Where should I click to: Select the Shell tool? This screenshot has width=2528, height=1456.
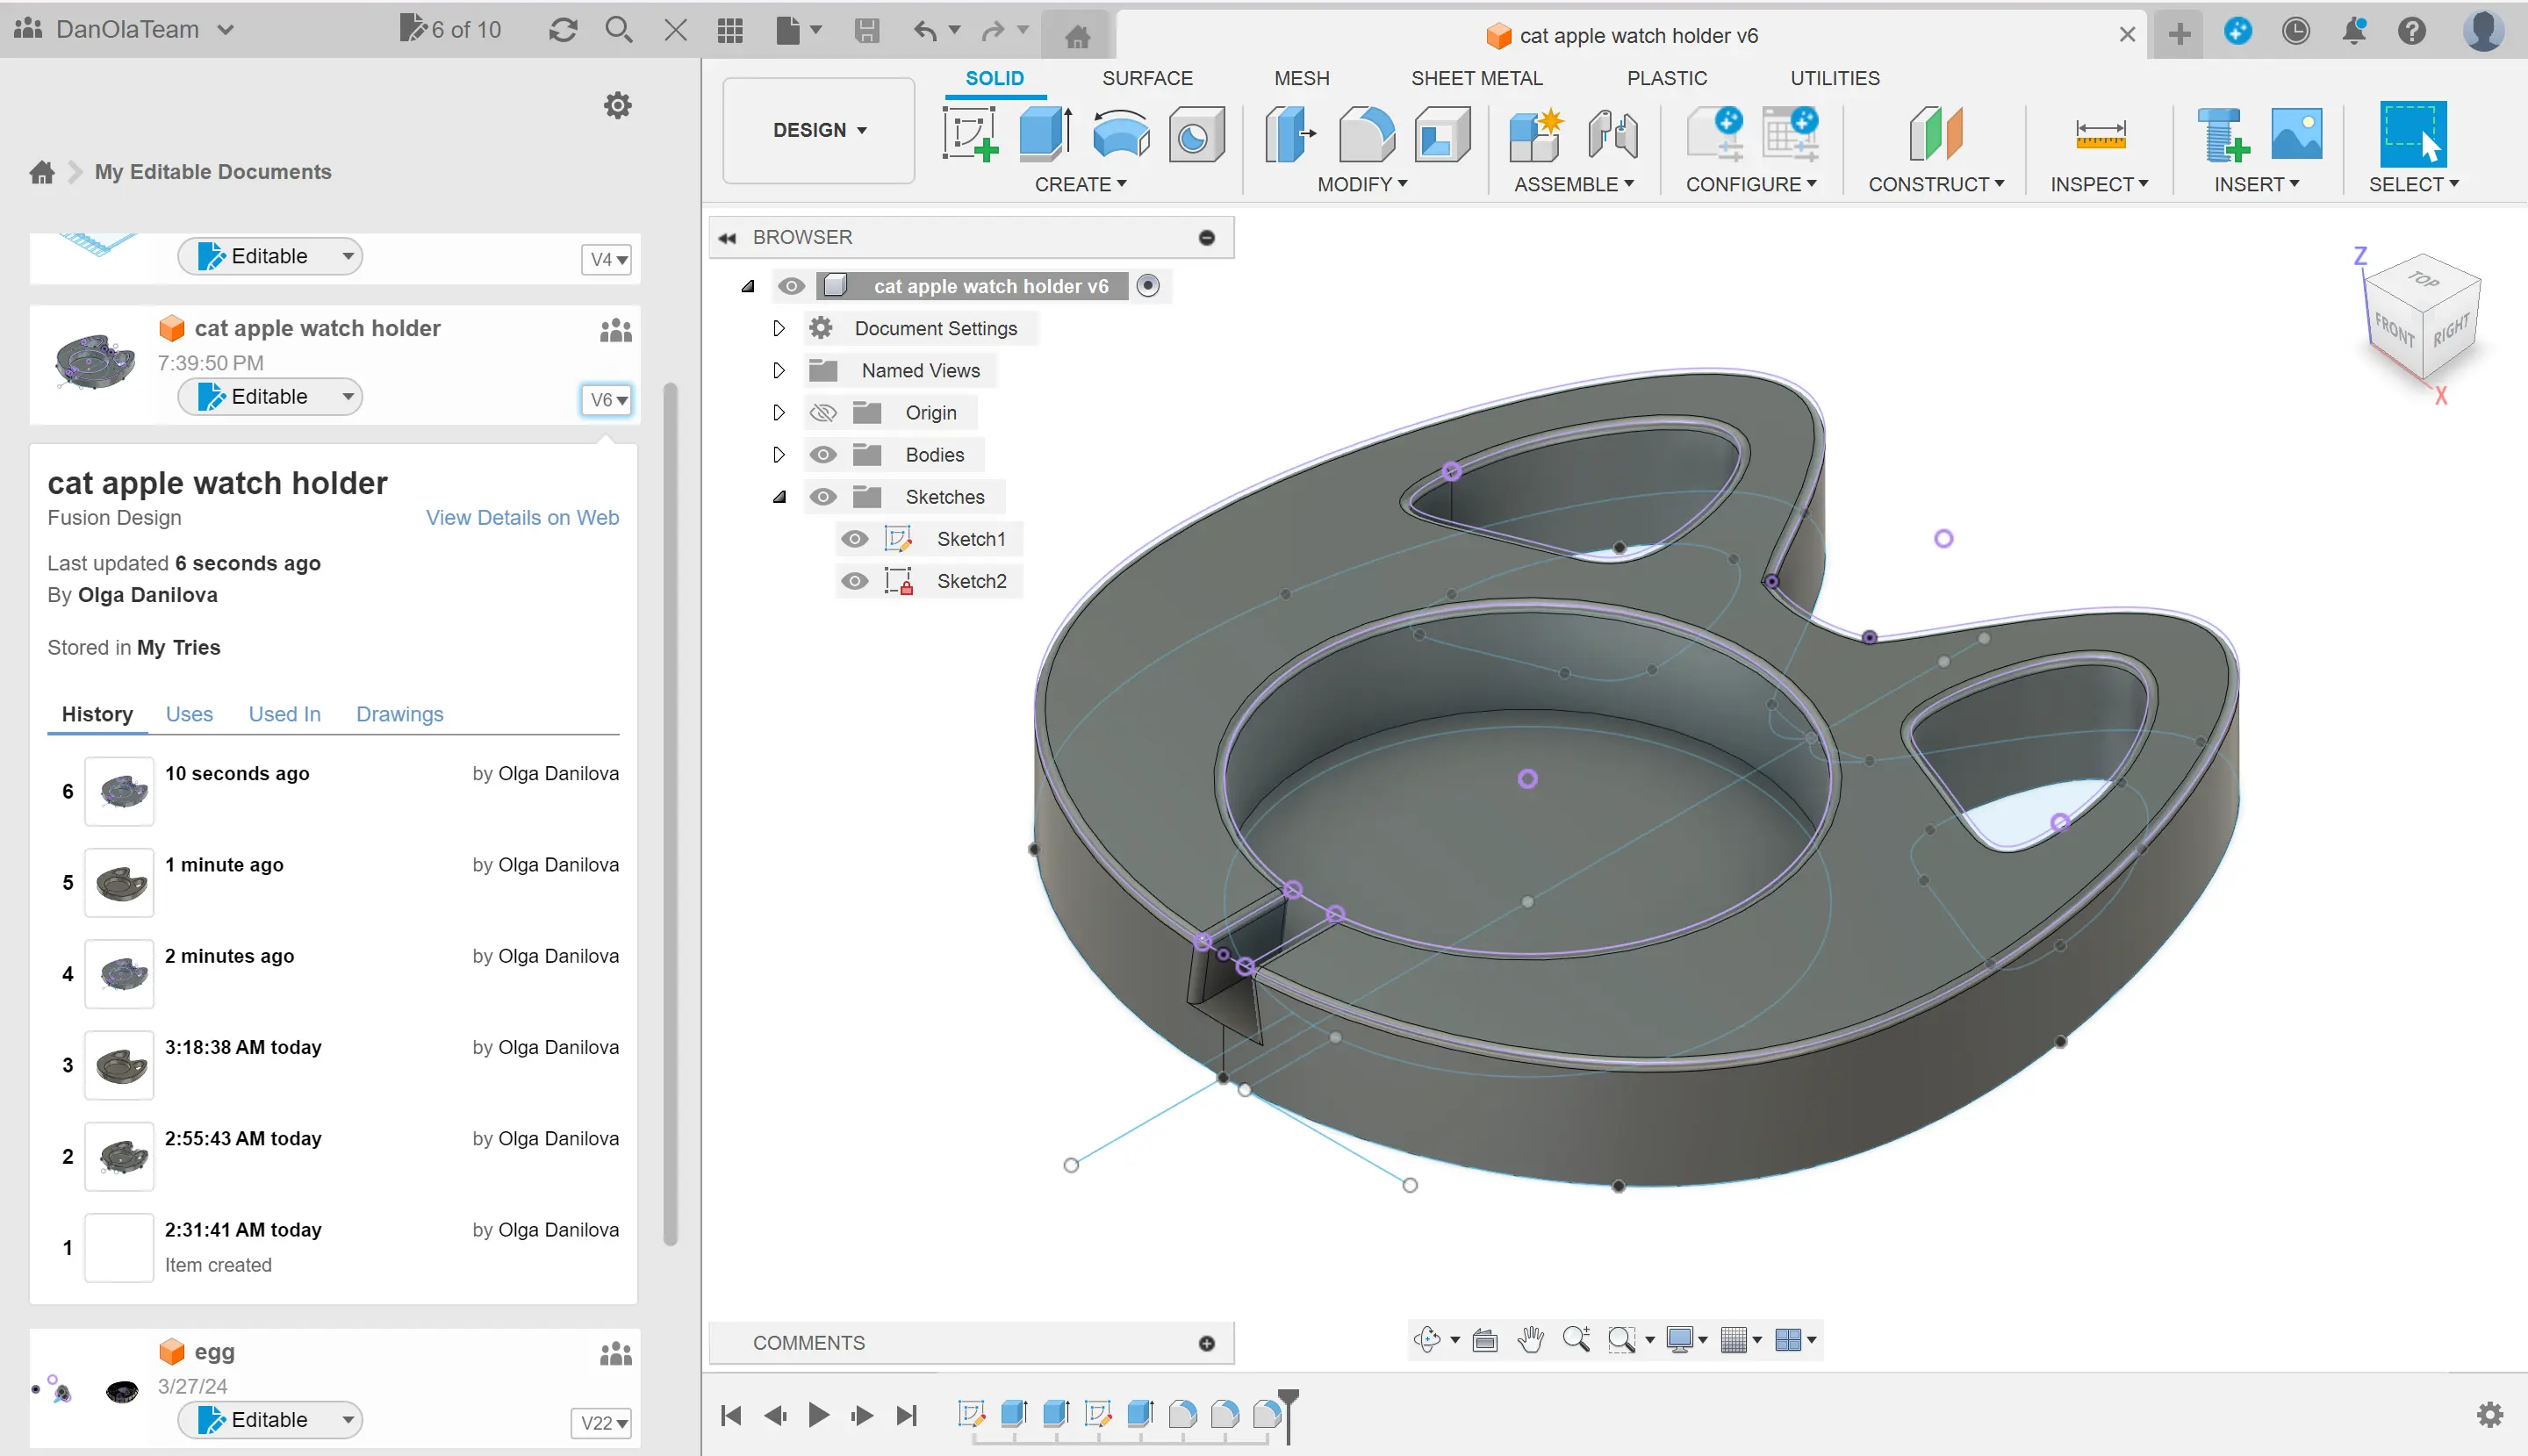pos(1442,134)
